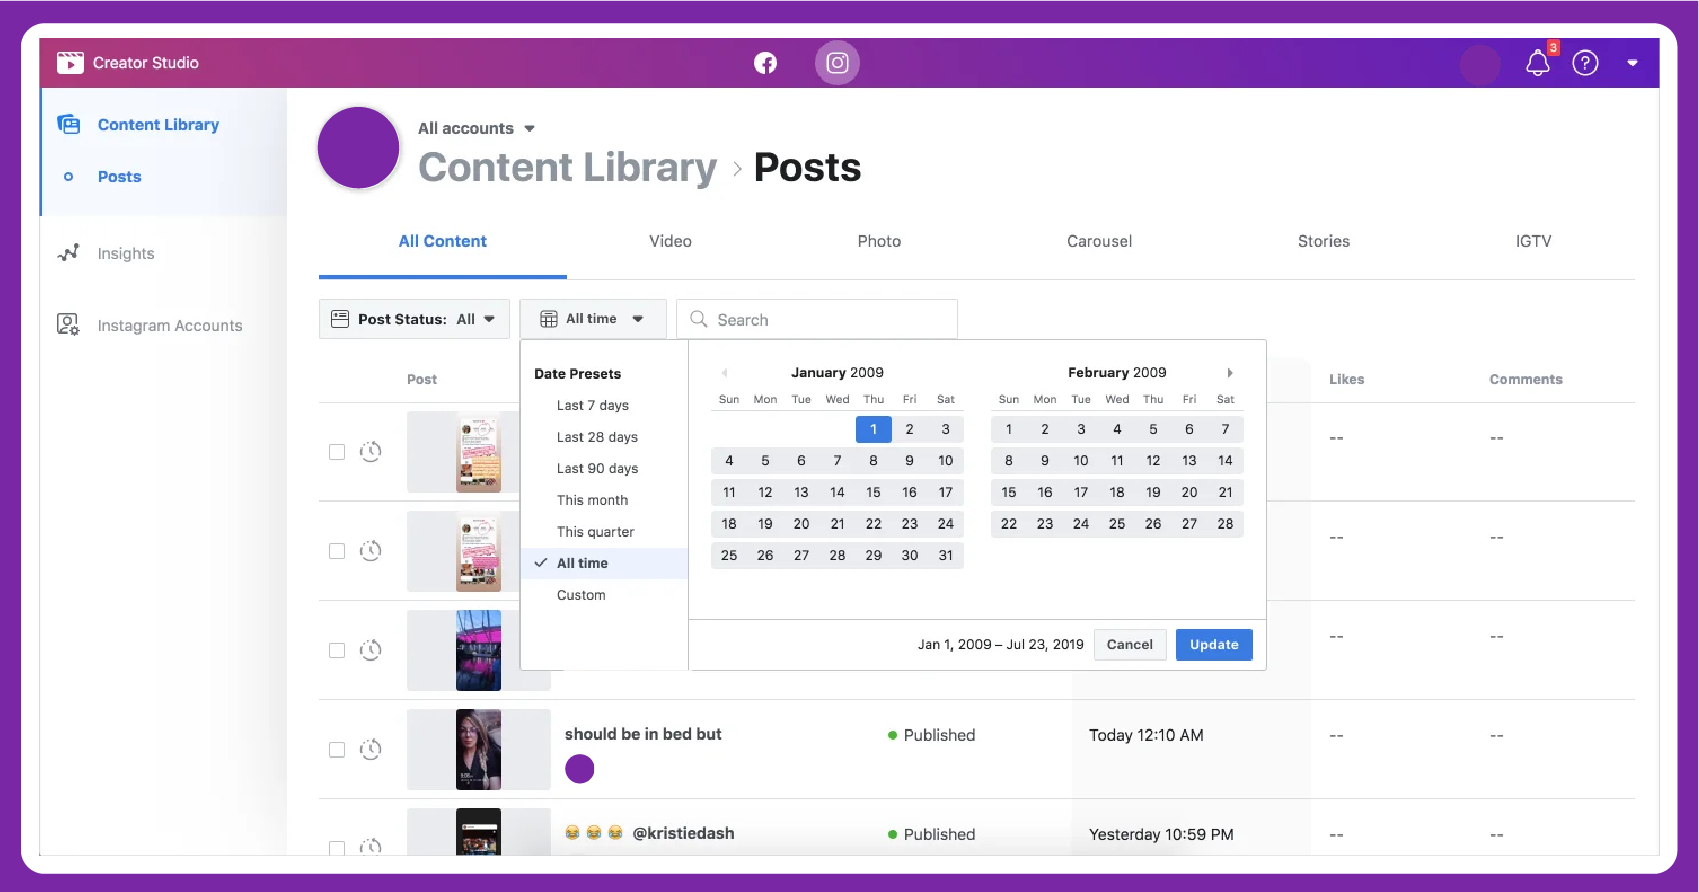The image size is (1699, 892).
Task: Cancel the date range selection
Action: coord(1130,644)
